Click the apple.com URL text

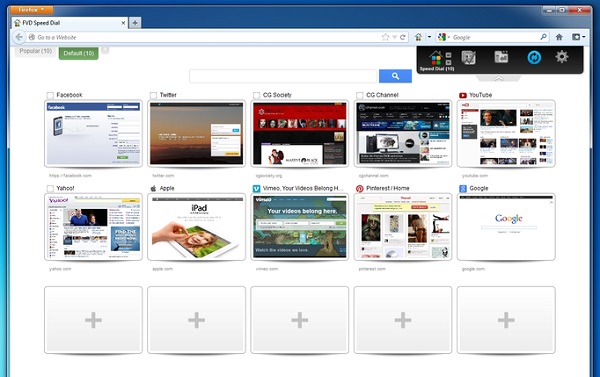pos(162,269)
